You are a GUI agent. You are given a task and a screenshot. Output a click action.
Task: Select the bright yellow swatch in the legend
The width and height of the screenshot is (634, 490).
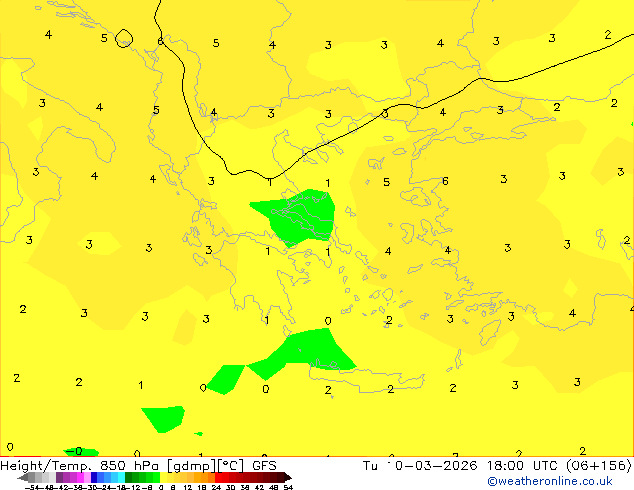163,477
